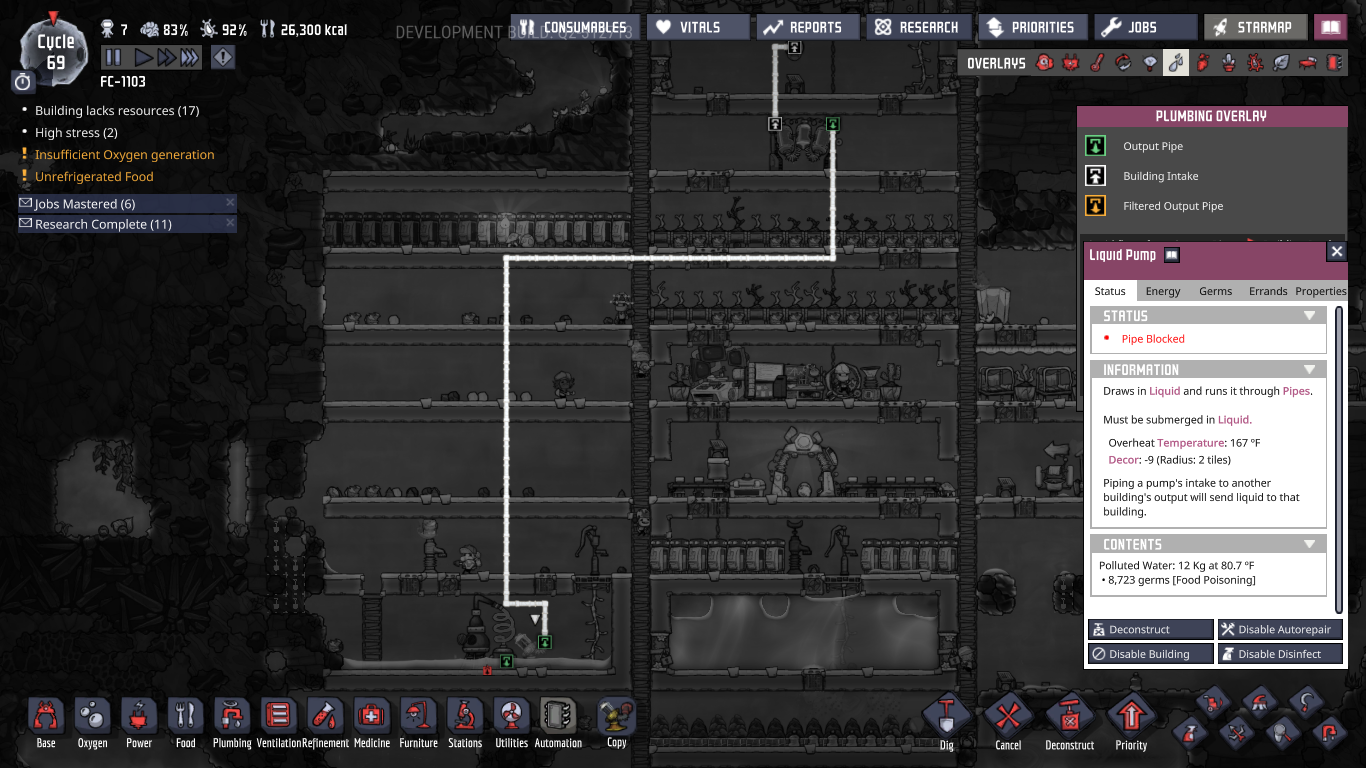The height and width of the screenshot is (768, 1366).
Task: Switch to the Status tab
Action: pos(1110,291)
